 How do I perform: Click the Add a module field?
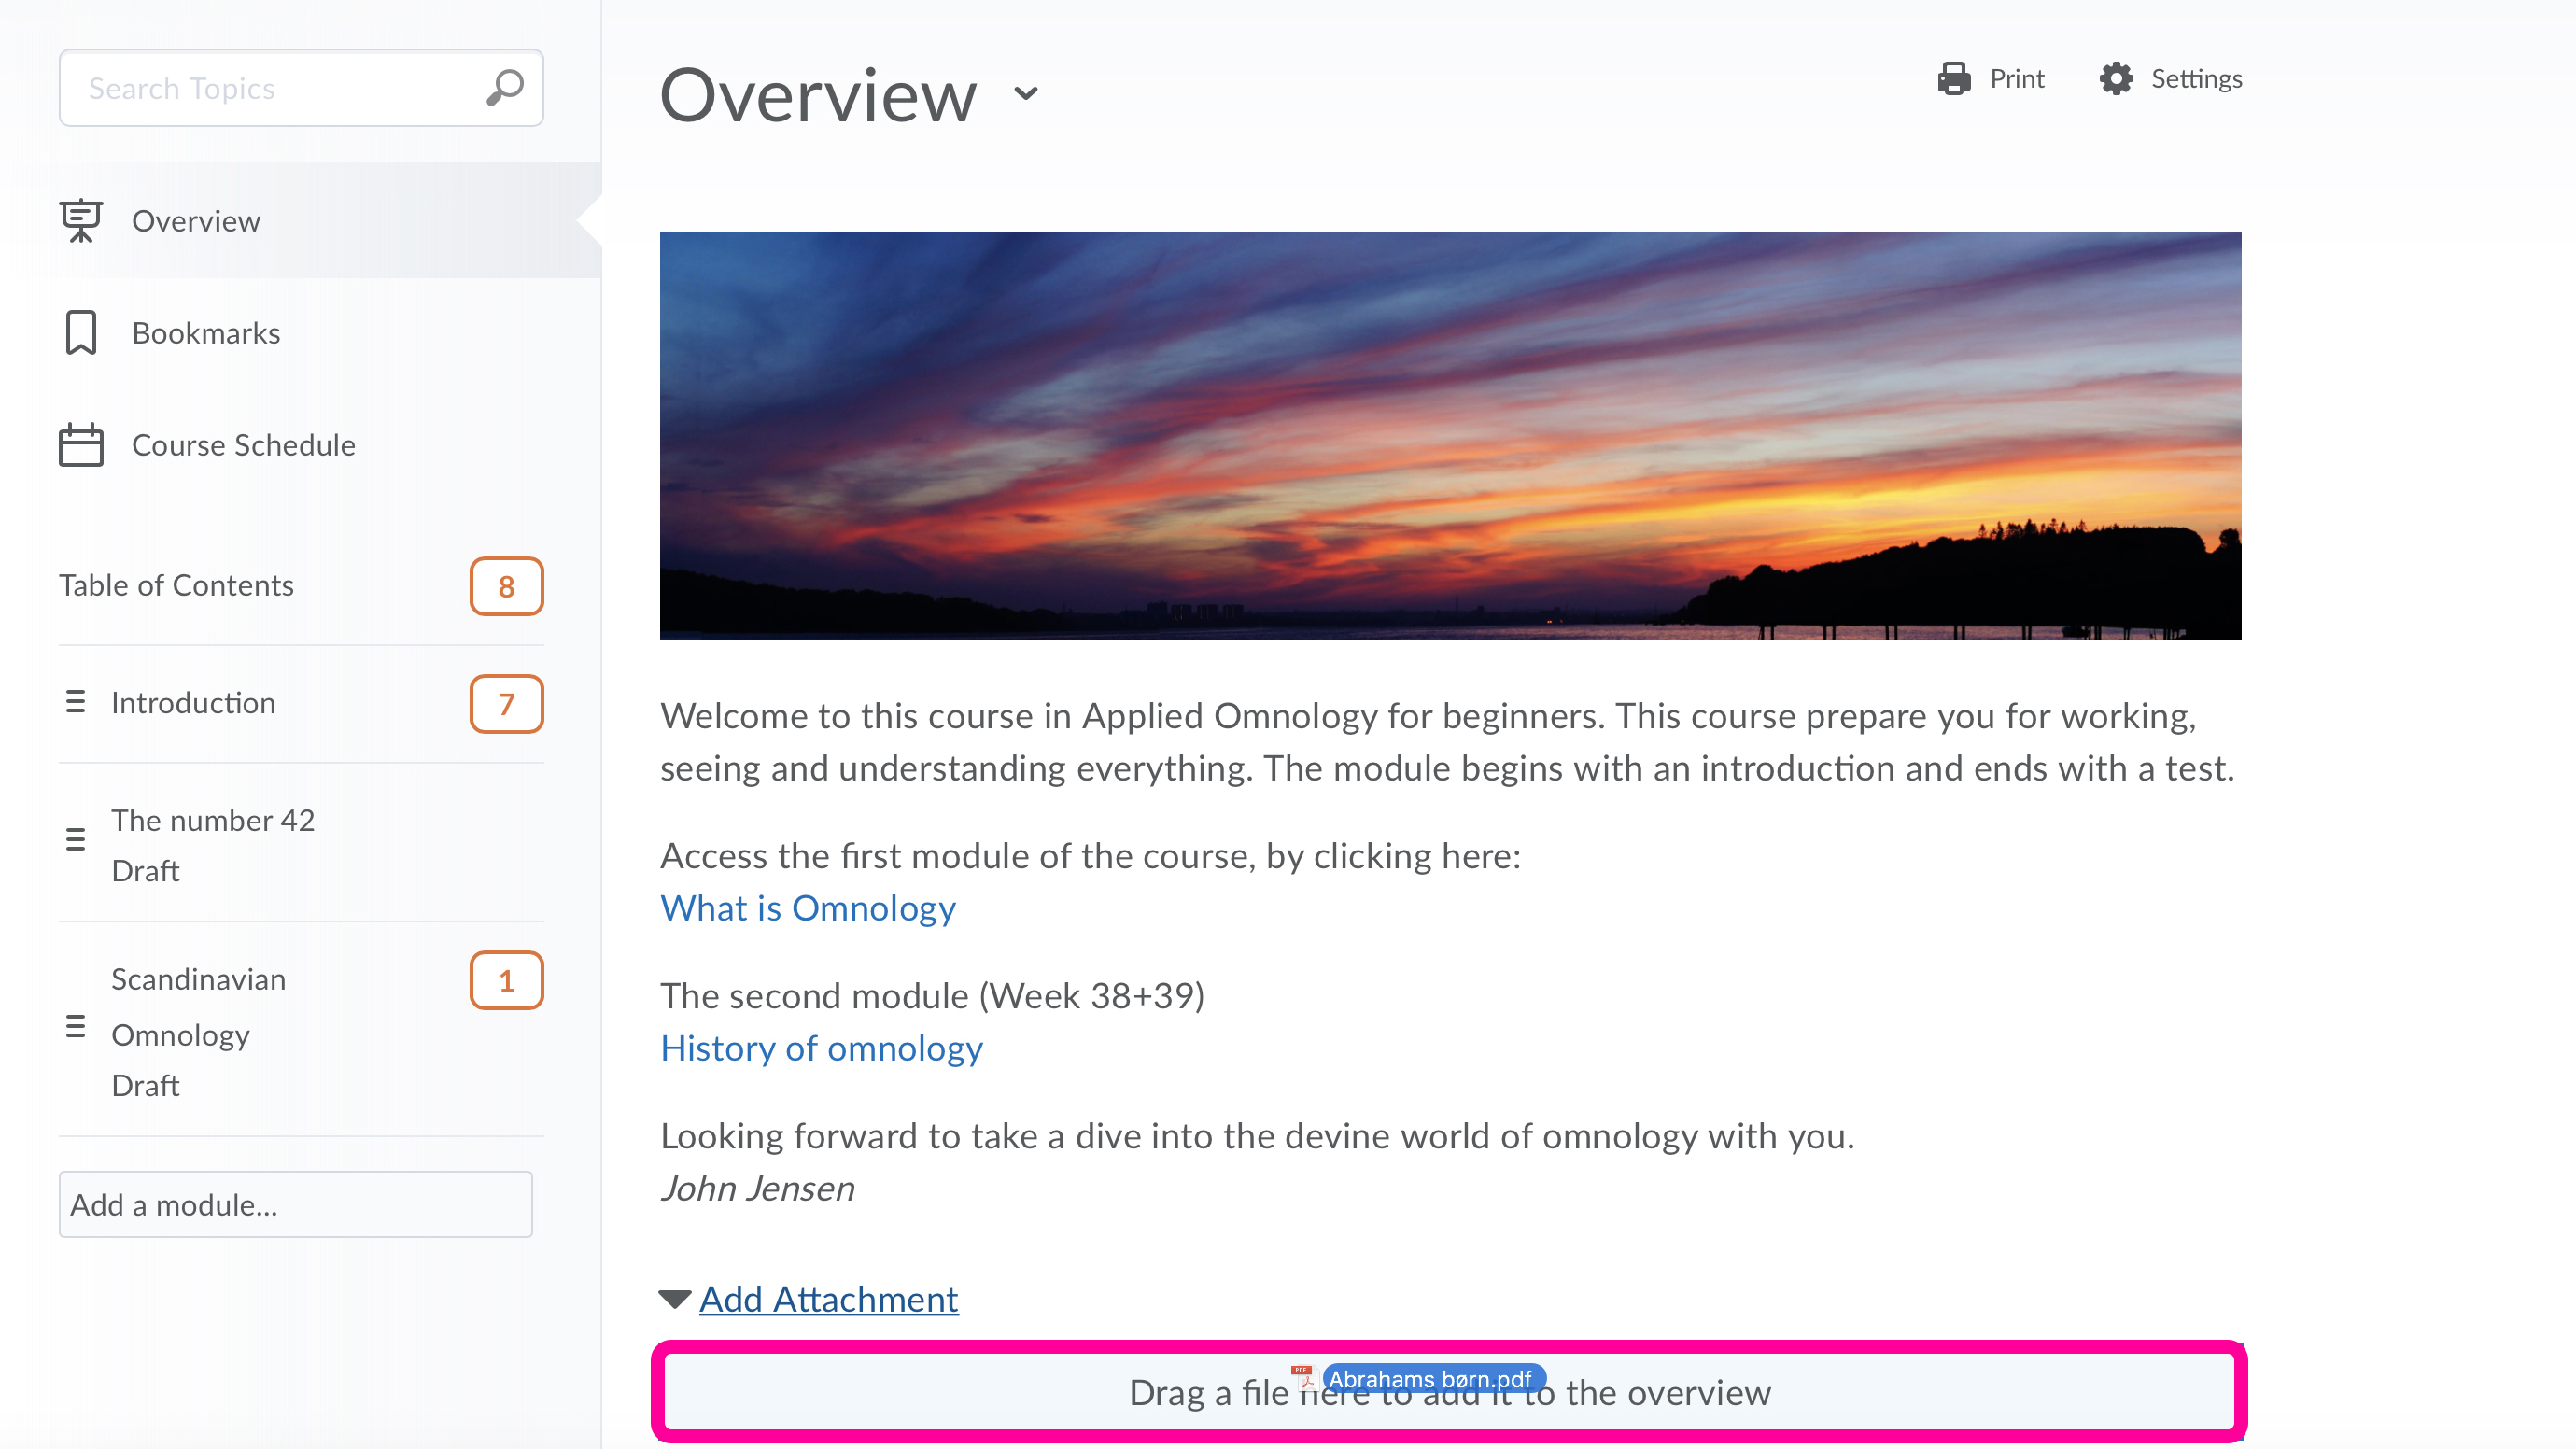click(x=295, y=1204)
